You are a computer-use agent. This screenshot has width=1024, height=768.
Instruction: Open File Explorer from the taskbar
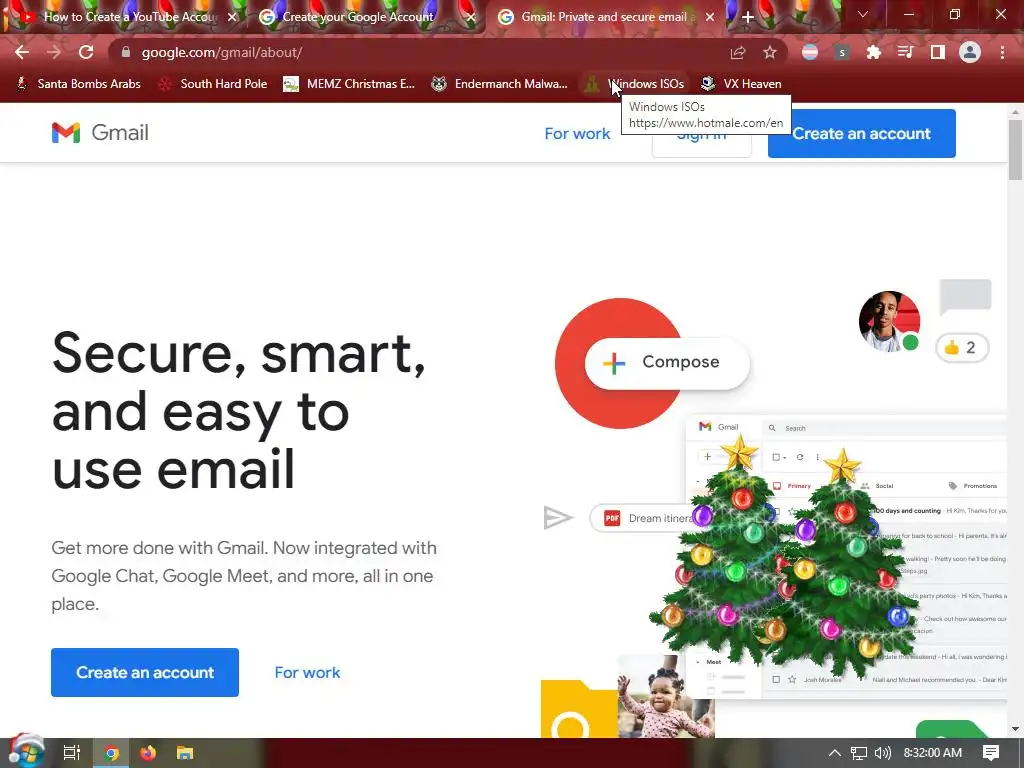(185, 753)
